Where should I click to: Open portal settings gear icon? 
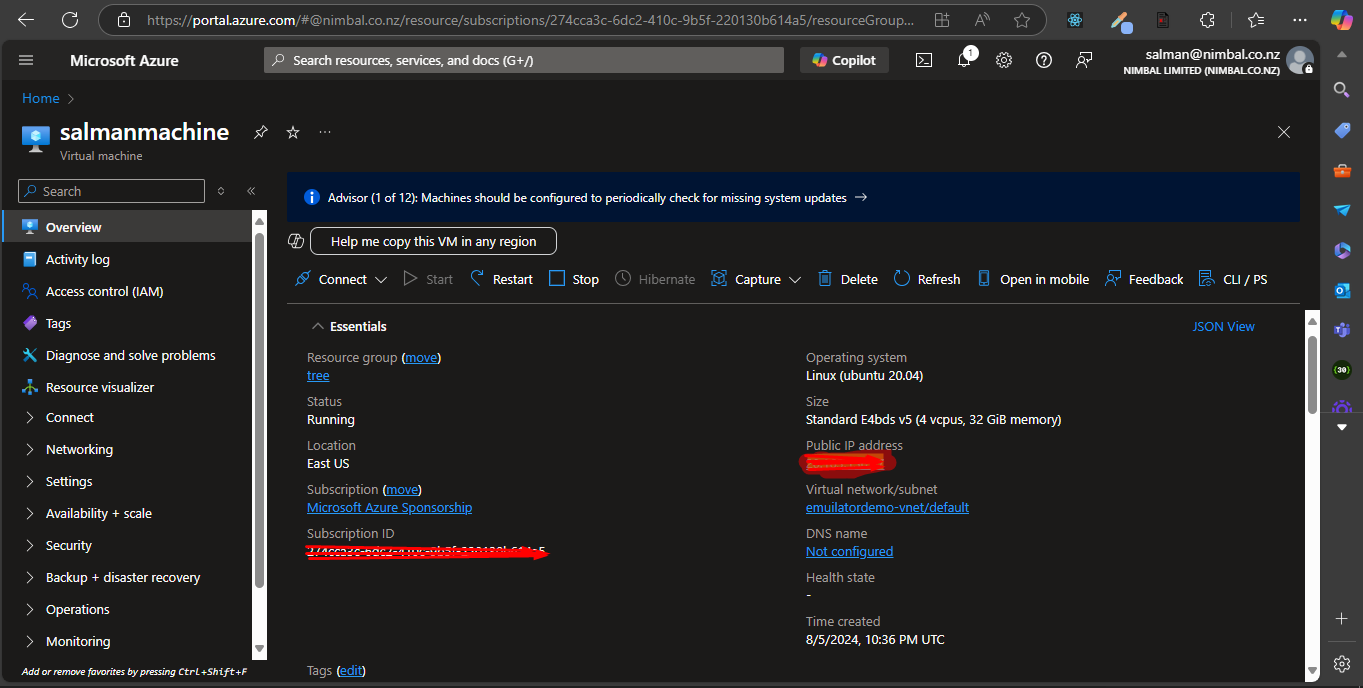pyautogui.click(x=1004, y=60)
